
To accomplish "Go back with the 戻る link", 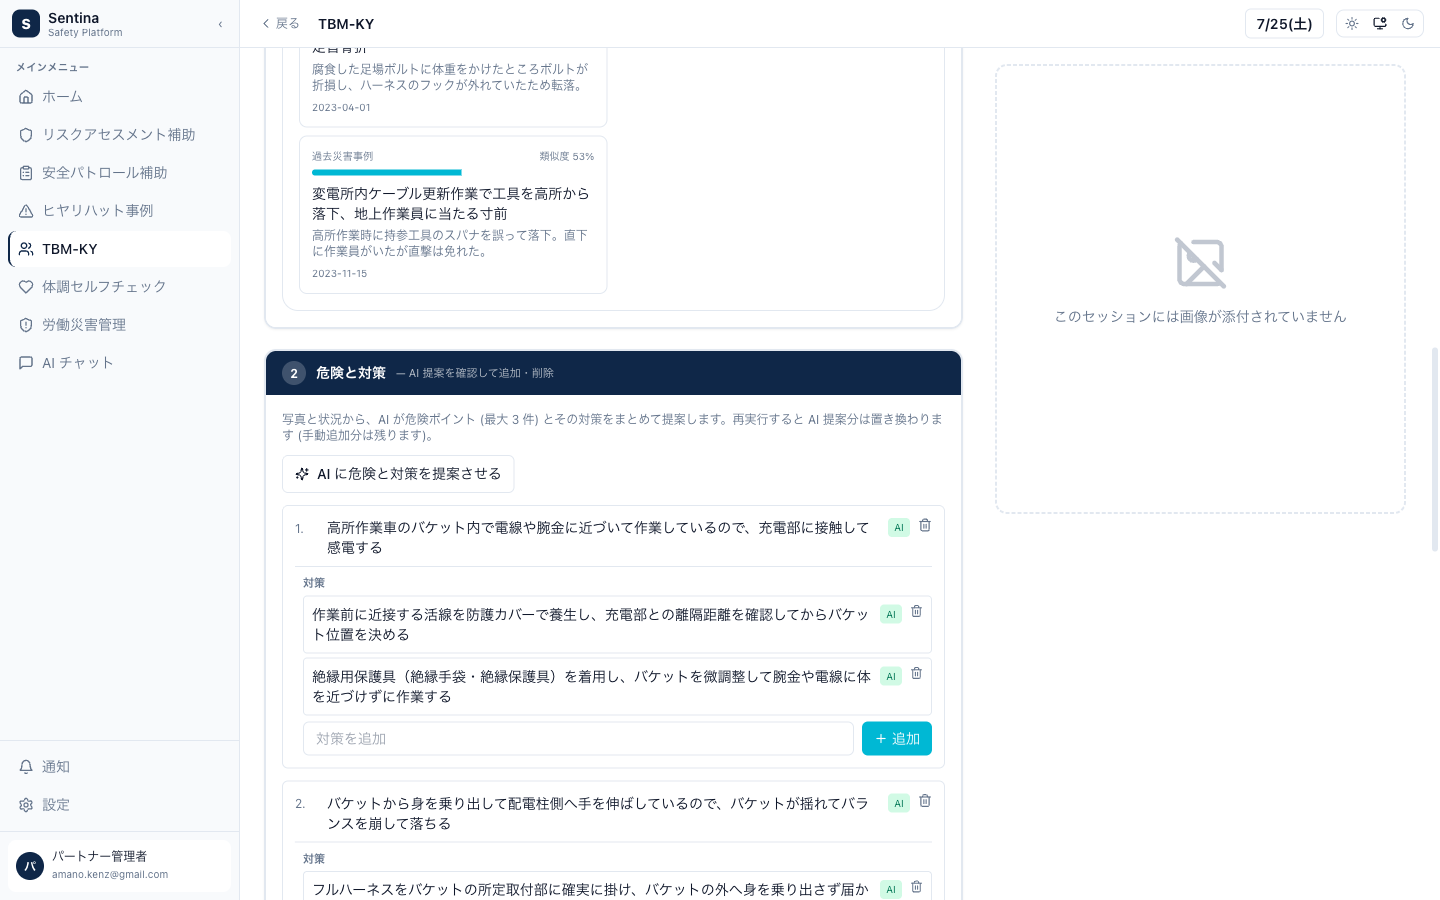I will (x=280, y=24).
